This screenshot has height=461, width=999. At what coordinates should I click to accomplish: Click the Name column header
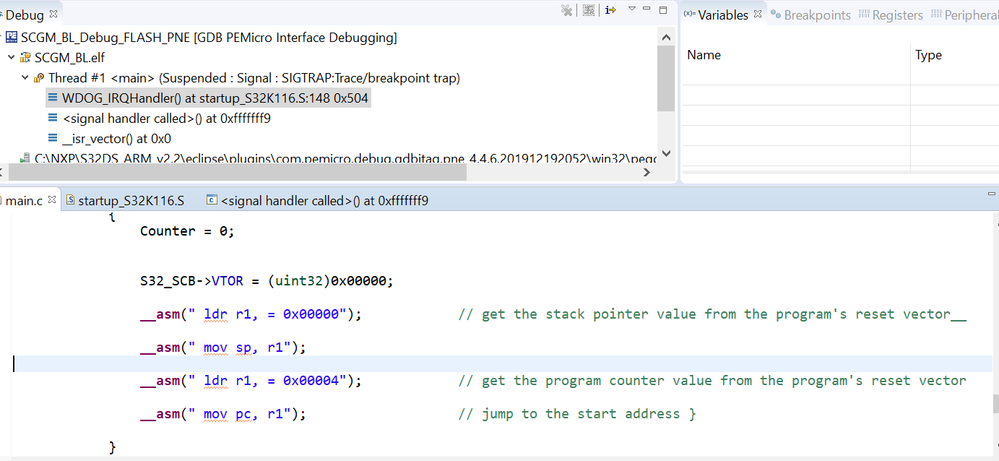(x=703, y=55)
